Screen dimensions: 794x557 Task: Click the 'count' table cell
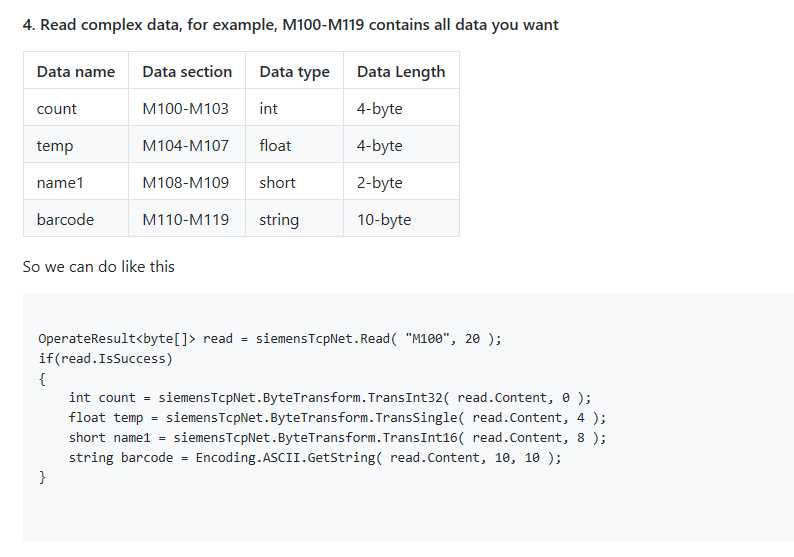coord(76,108)
